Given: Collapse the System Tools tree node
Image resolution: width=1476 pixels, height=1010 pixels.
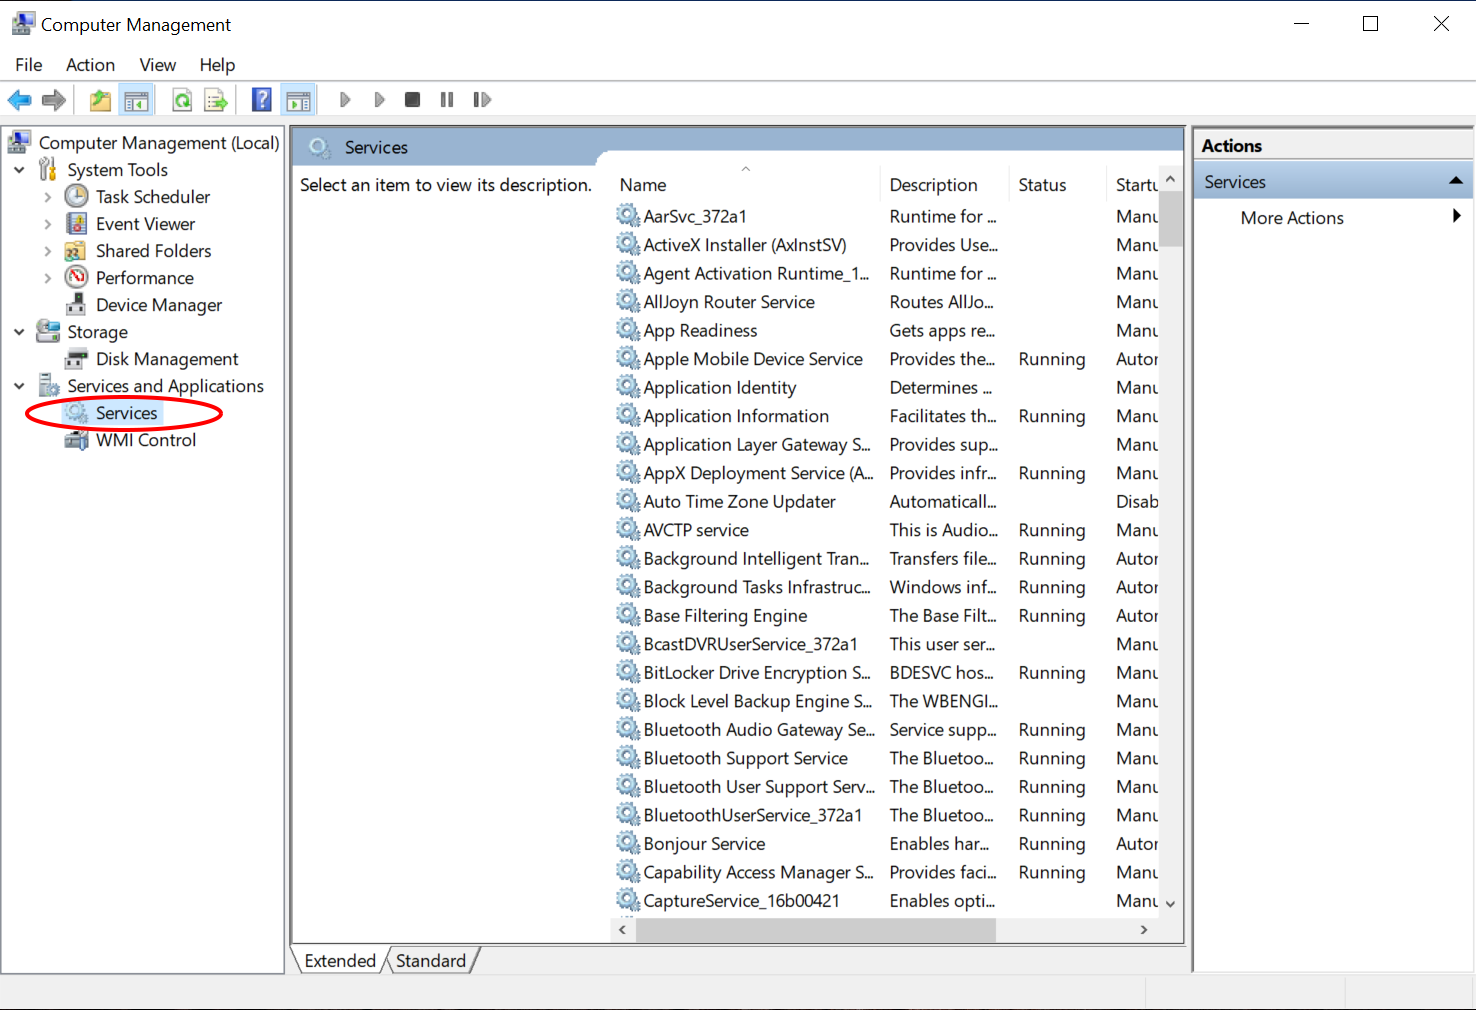Looking at the screenshot, I should [19, 170].
